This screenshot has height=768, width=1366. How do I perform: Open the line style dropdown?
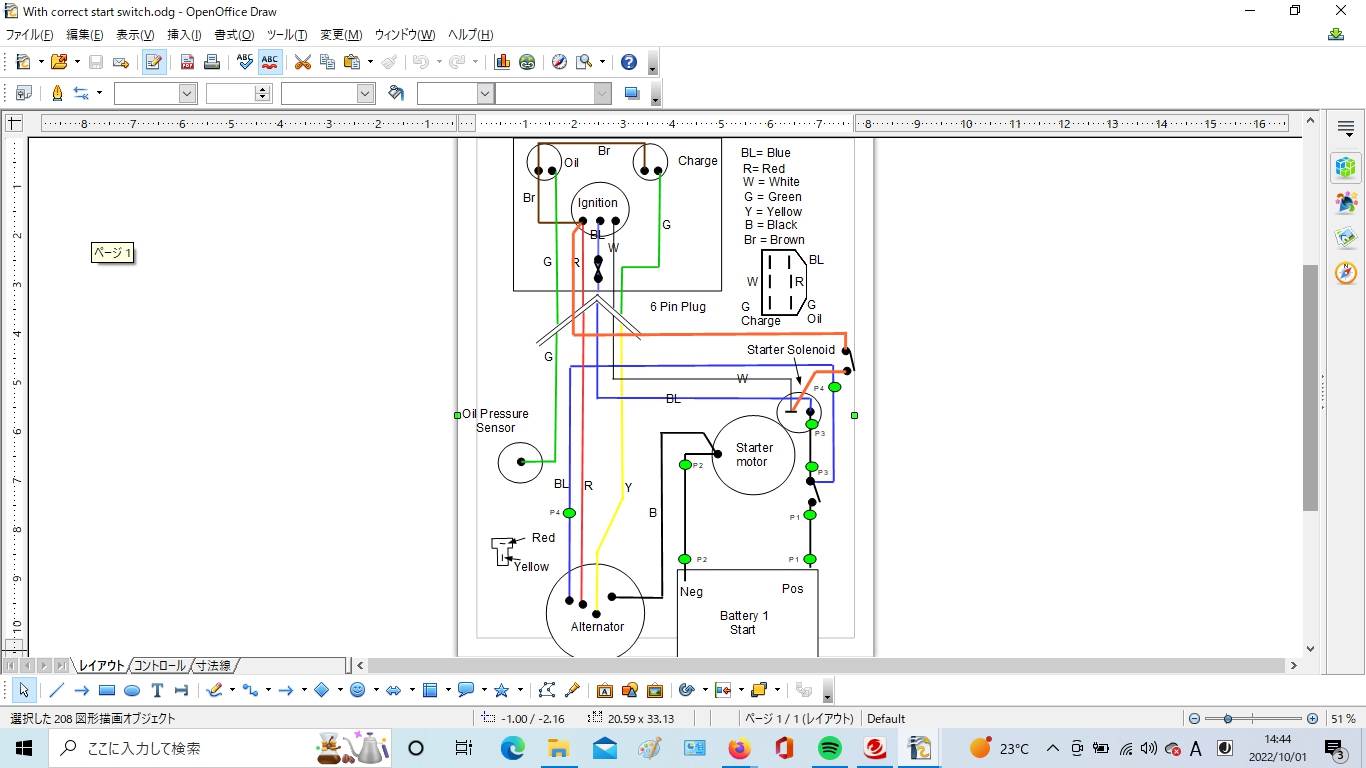(x=187, y=93)
